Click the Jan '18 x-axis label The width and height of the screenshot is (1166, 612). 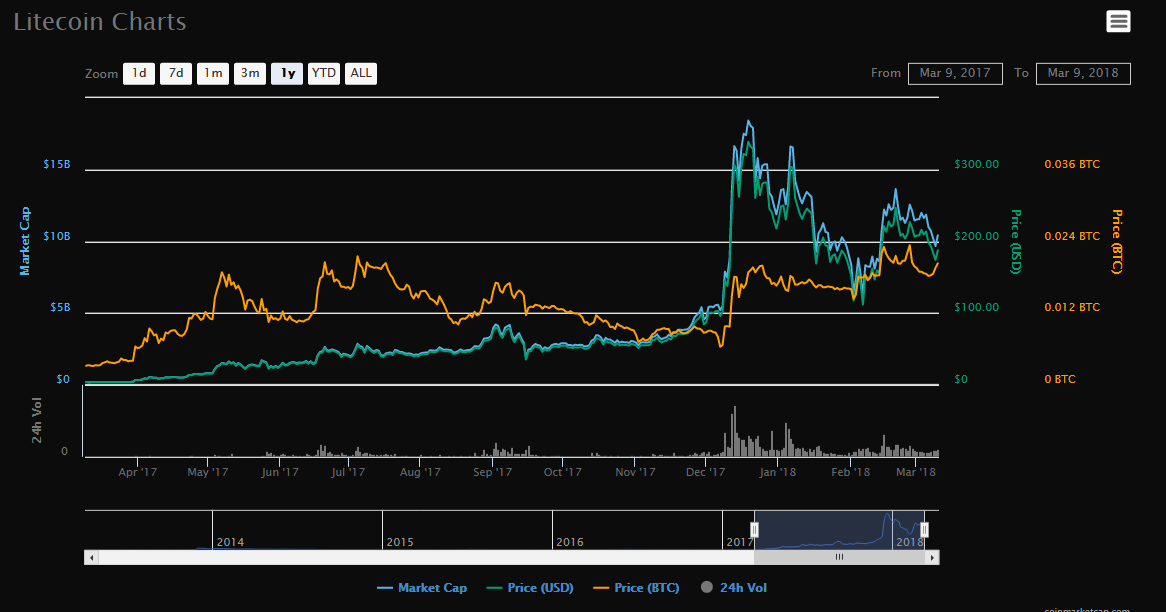click(x=777, y=472)
